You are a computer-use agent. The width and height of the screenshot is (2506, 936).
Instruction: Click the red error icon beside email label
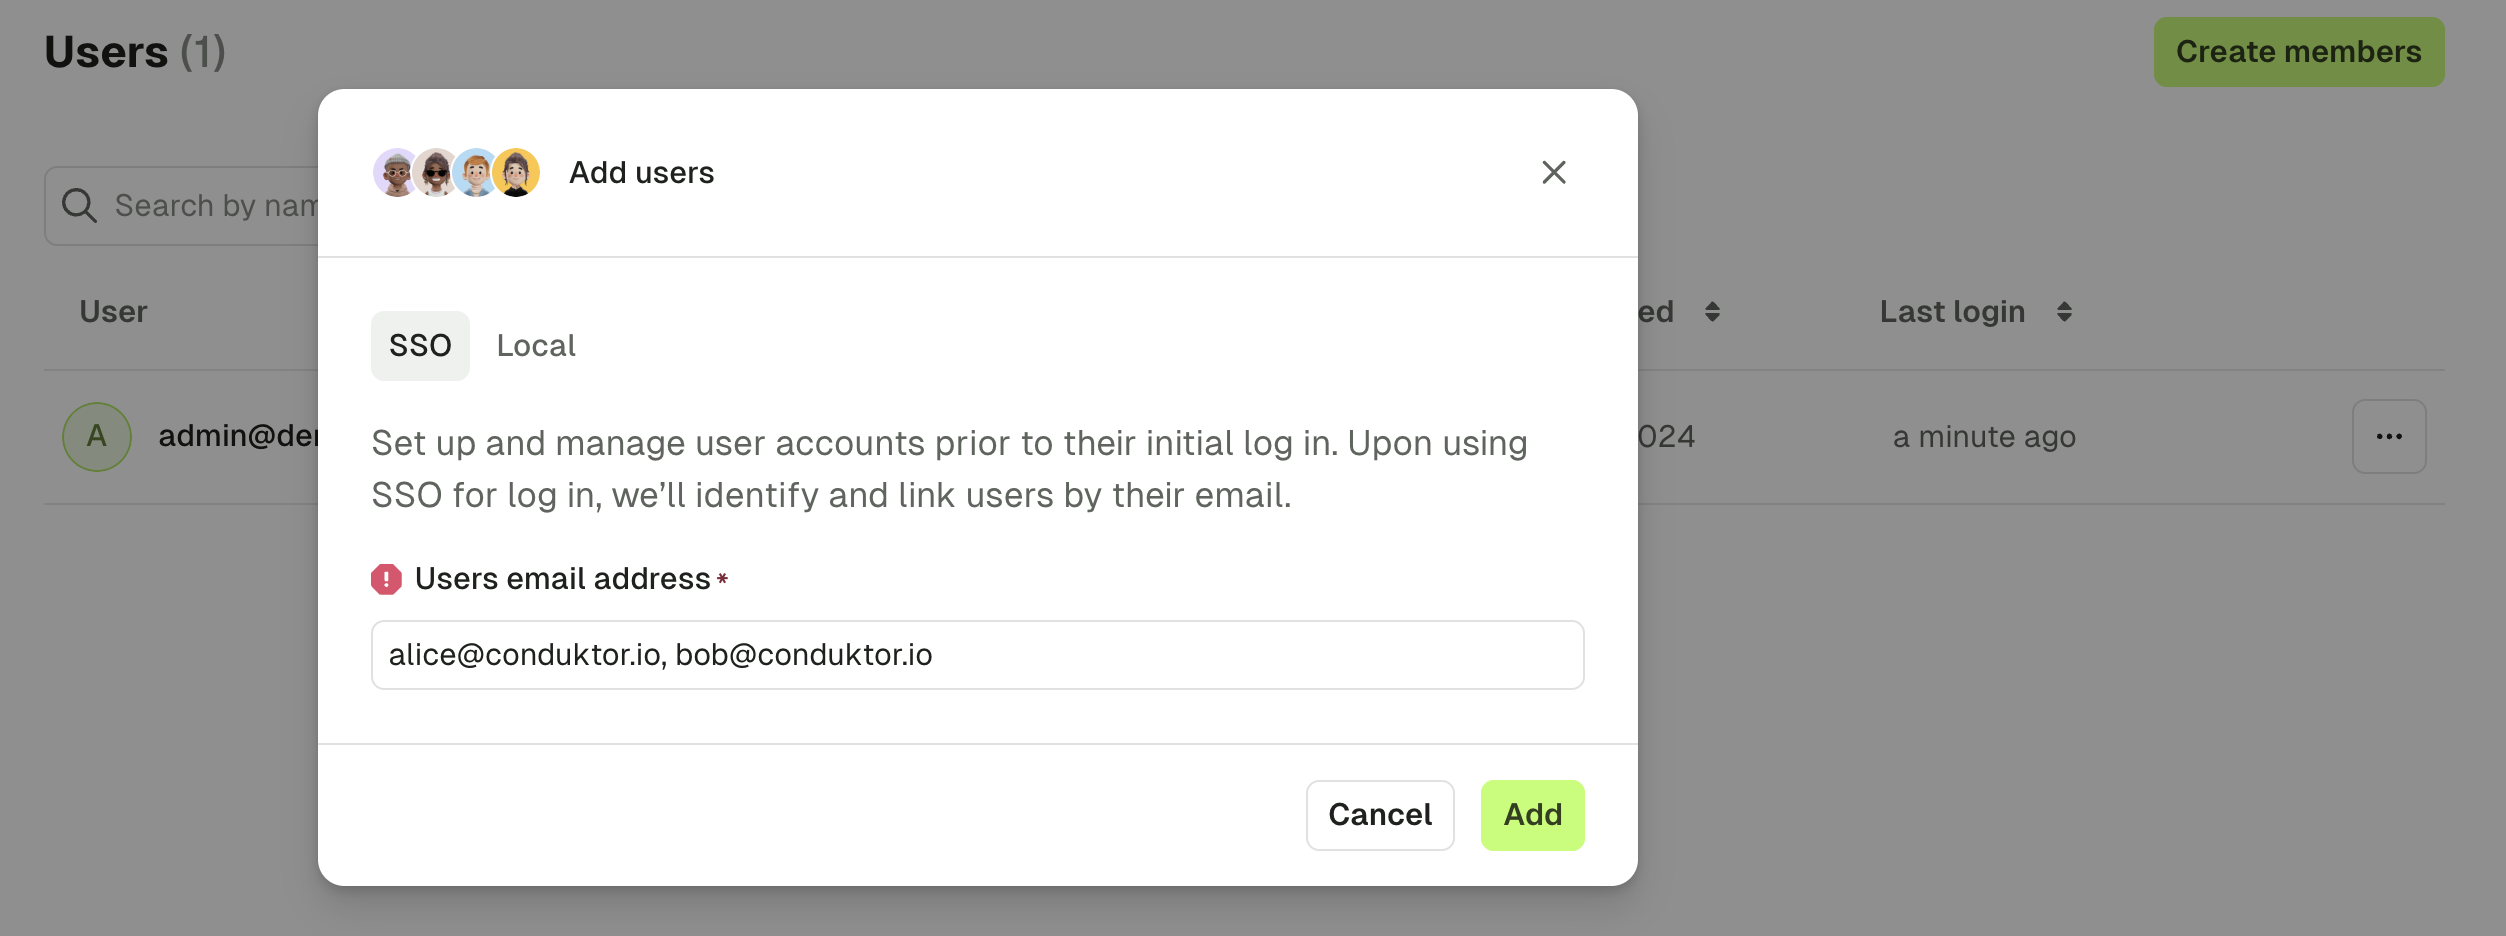[x=386, y=579]
